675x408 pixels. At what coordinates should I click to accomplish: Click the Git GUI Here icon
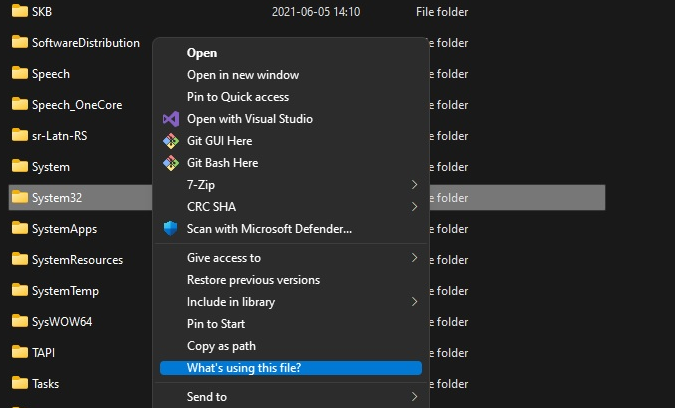171,141
